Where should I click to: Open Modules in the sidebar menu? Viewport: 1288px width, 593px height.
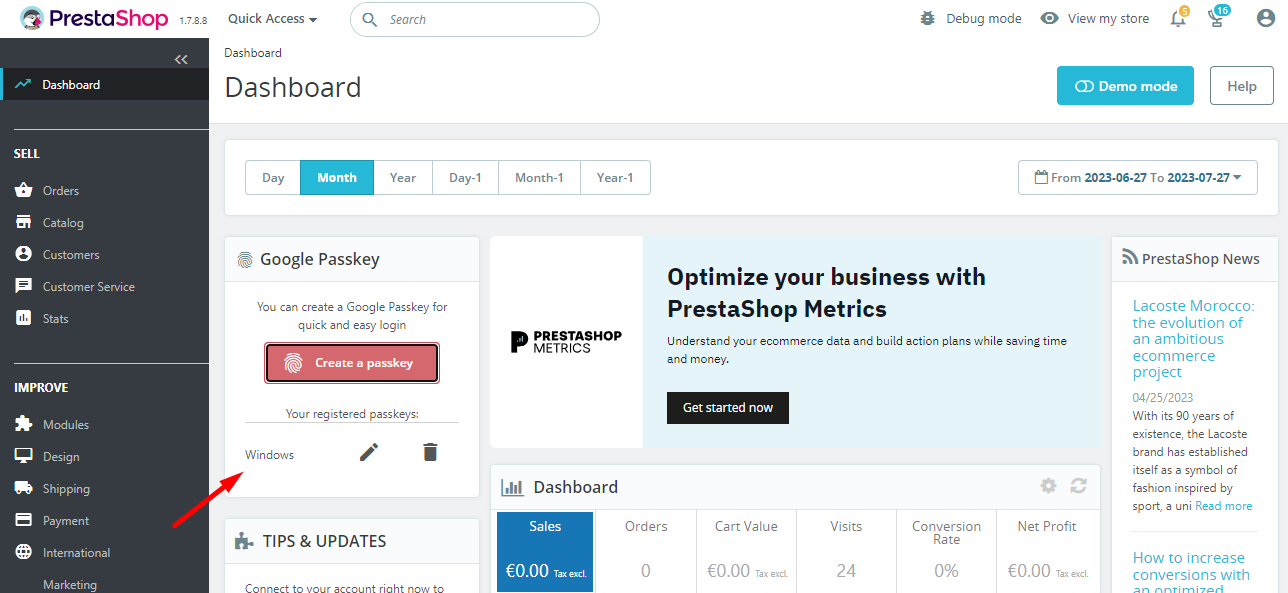click(x=66, y=424)
